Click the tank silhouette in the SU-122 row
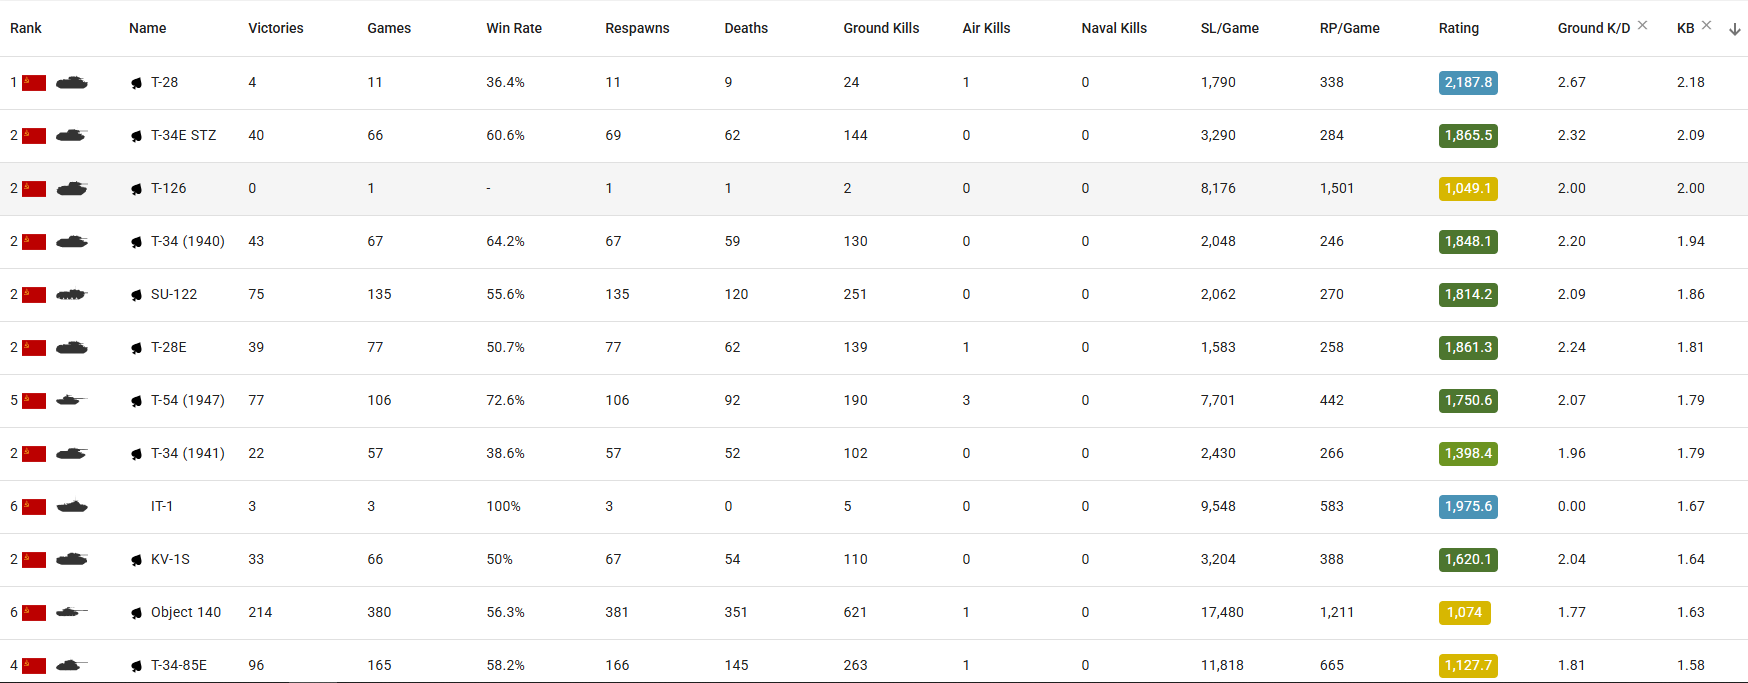 coord(71,295)
